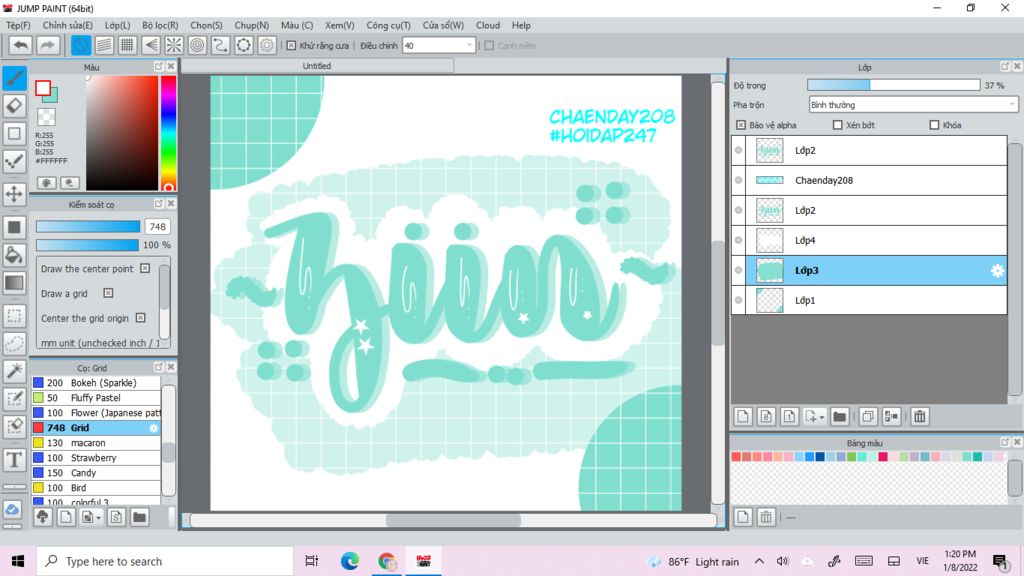
Task: Expand add-brush options dropdown arrow
Action: pyautogui.click(x=99, y=518)
